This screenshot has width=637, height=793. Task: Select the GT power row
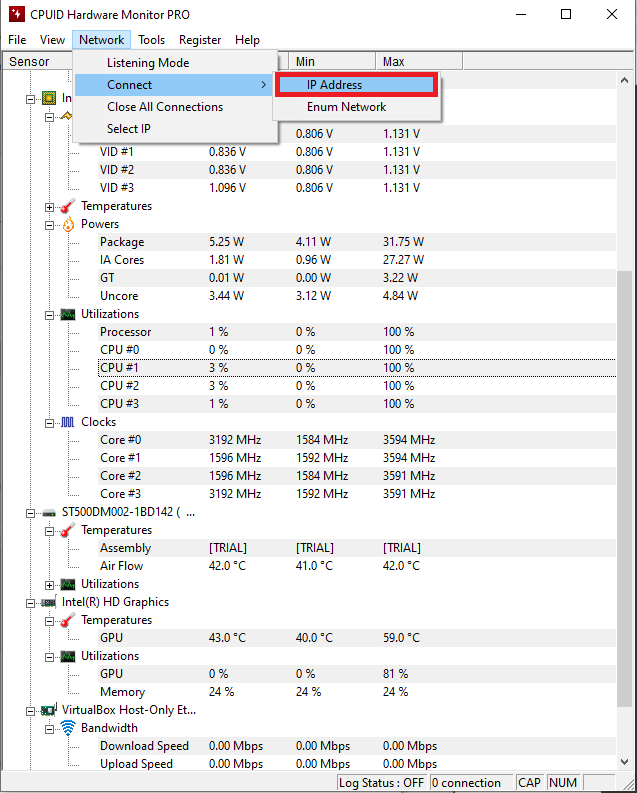tap(357, 278)
